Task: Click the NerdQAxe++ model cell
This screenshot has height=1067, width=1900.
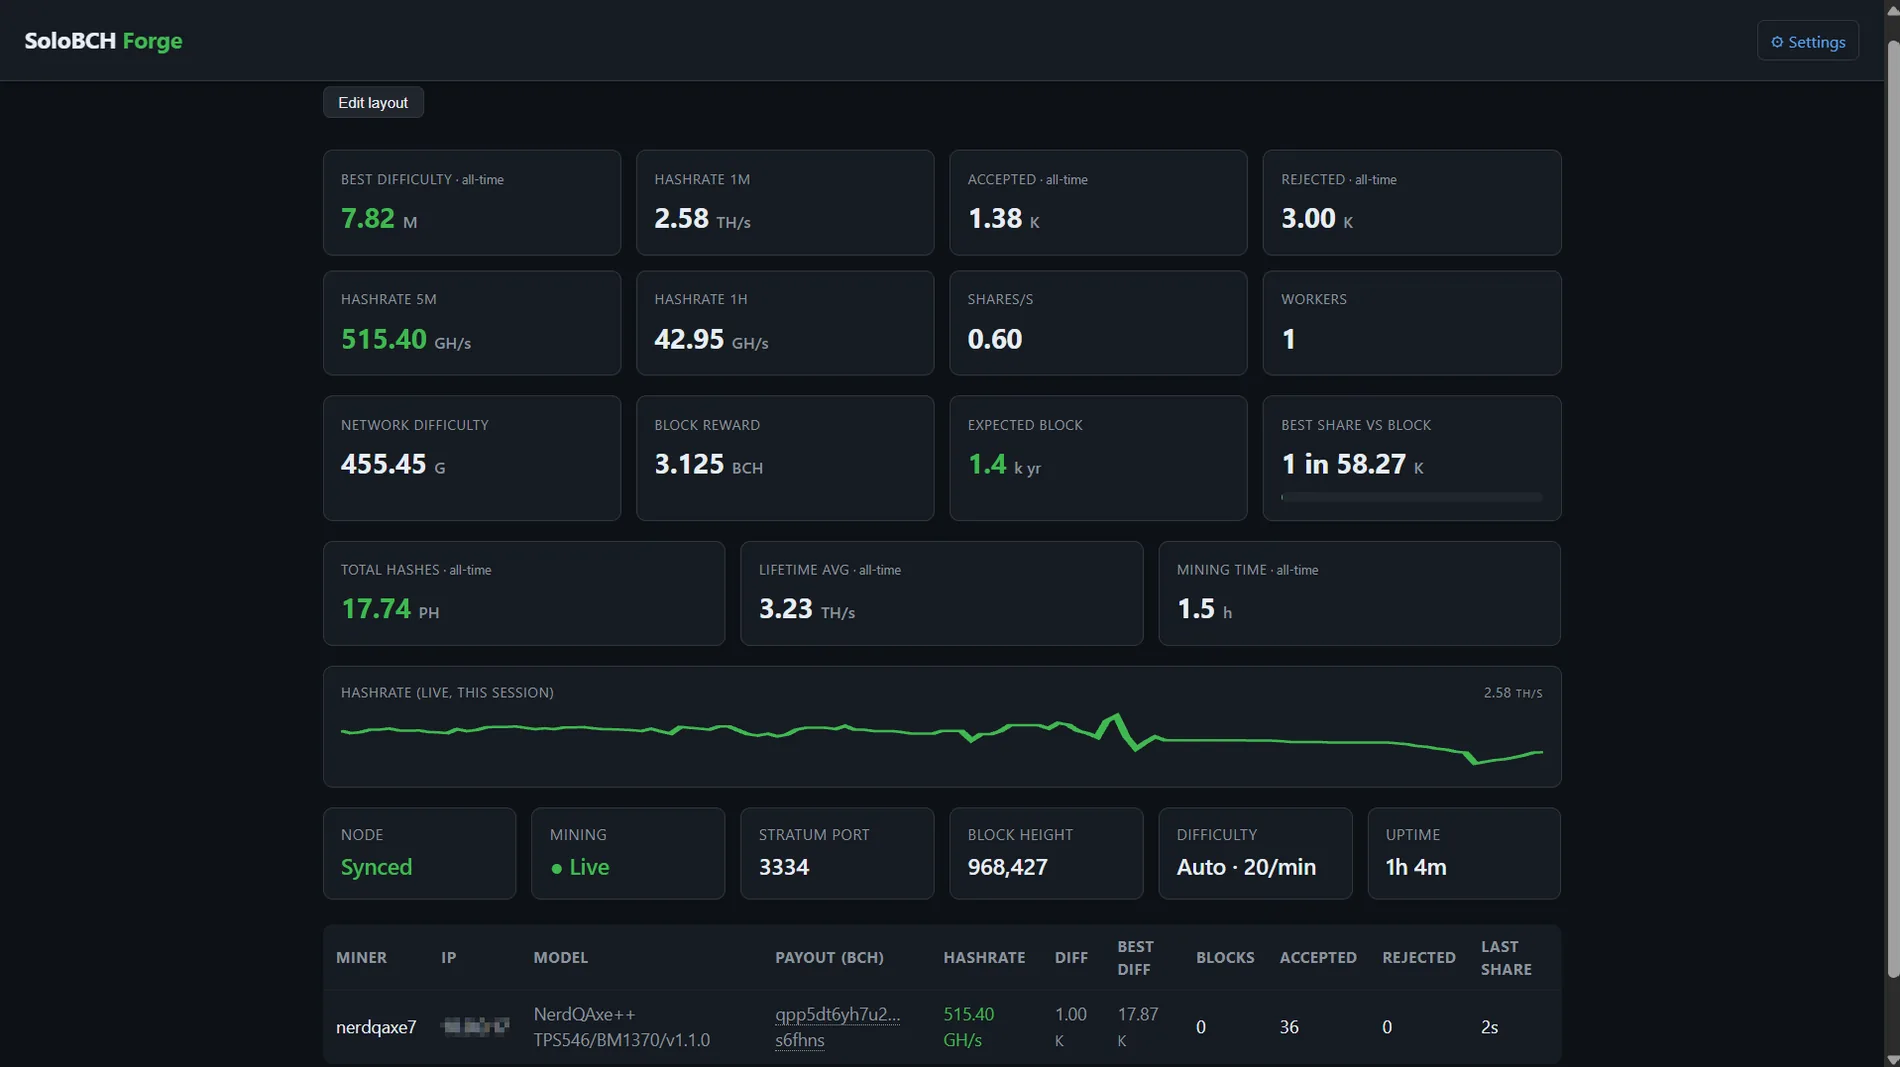Action: [621, 1027]
